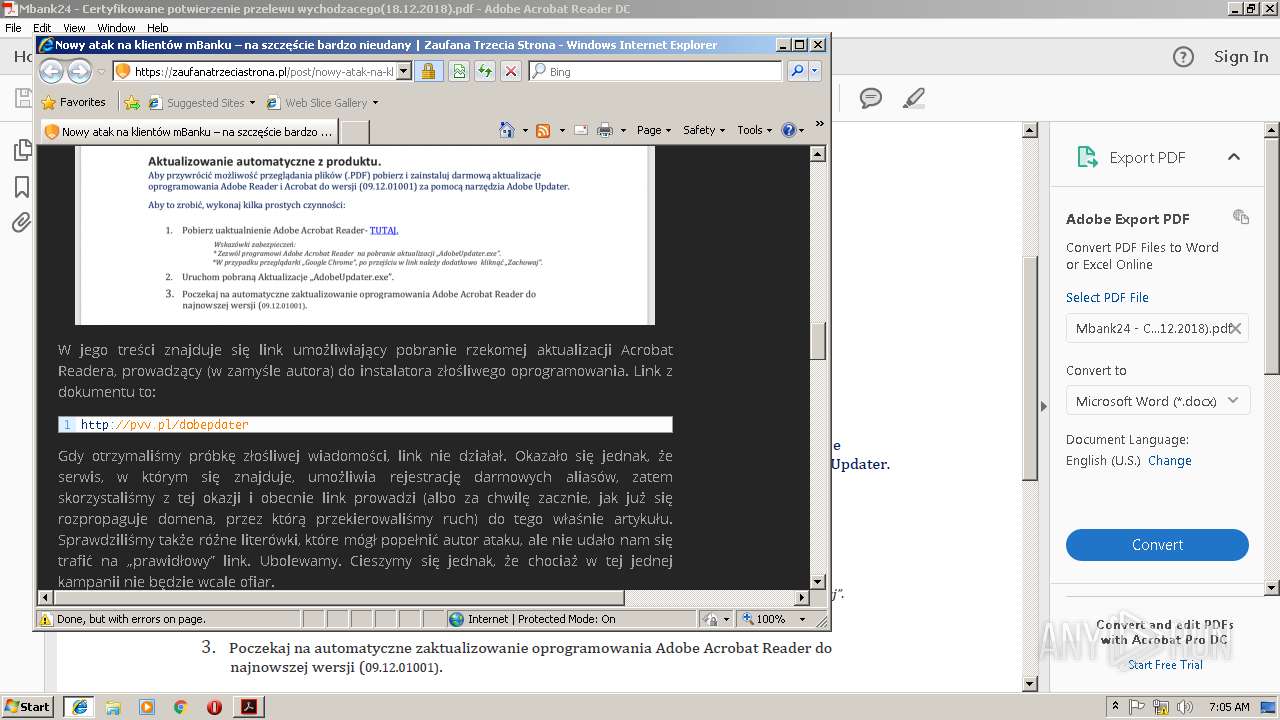The image size is (1280, 720).
Task: Open the address bar URL dropdown
Action: point(403,71)
